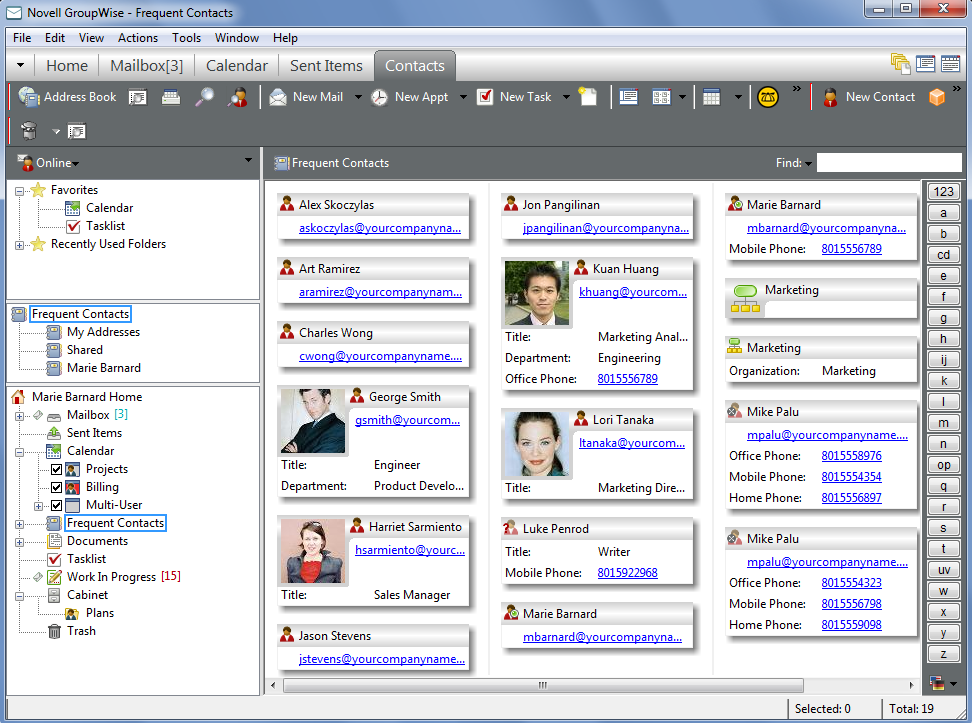Select Tasklist under Favorites
The image size is (972, 723).
105,226
